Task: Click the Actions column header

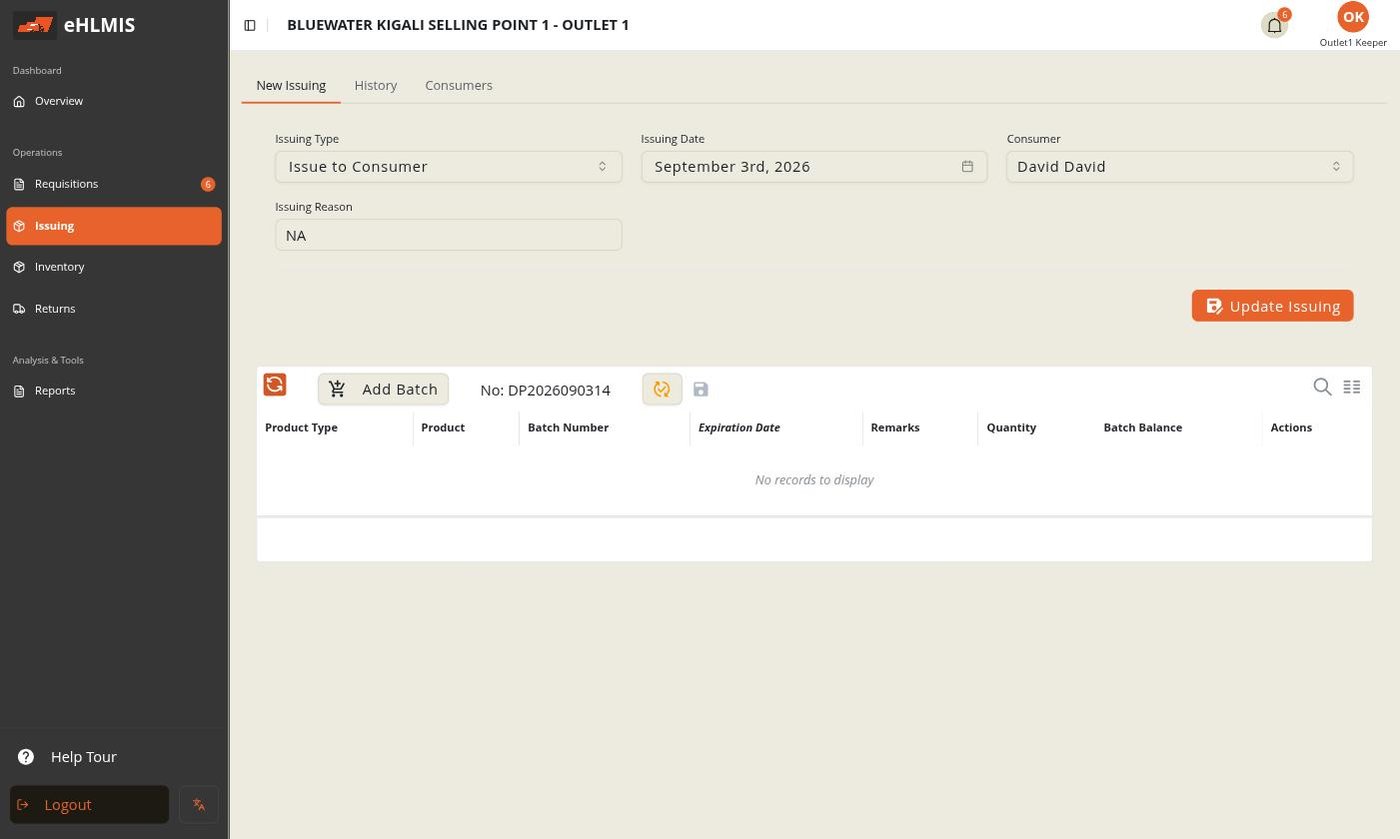Action: pos(1291,427)
